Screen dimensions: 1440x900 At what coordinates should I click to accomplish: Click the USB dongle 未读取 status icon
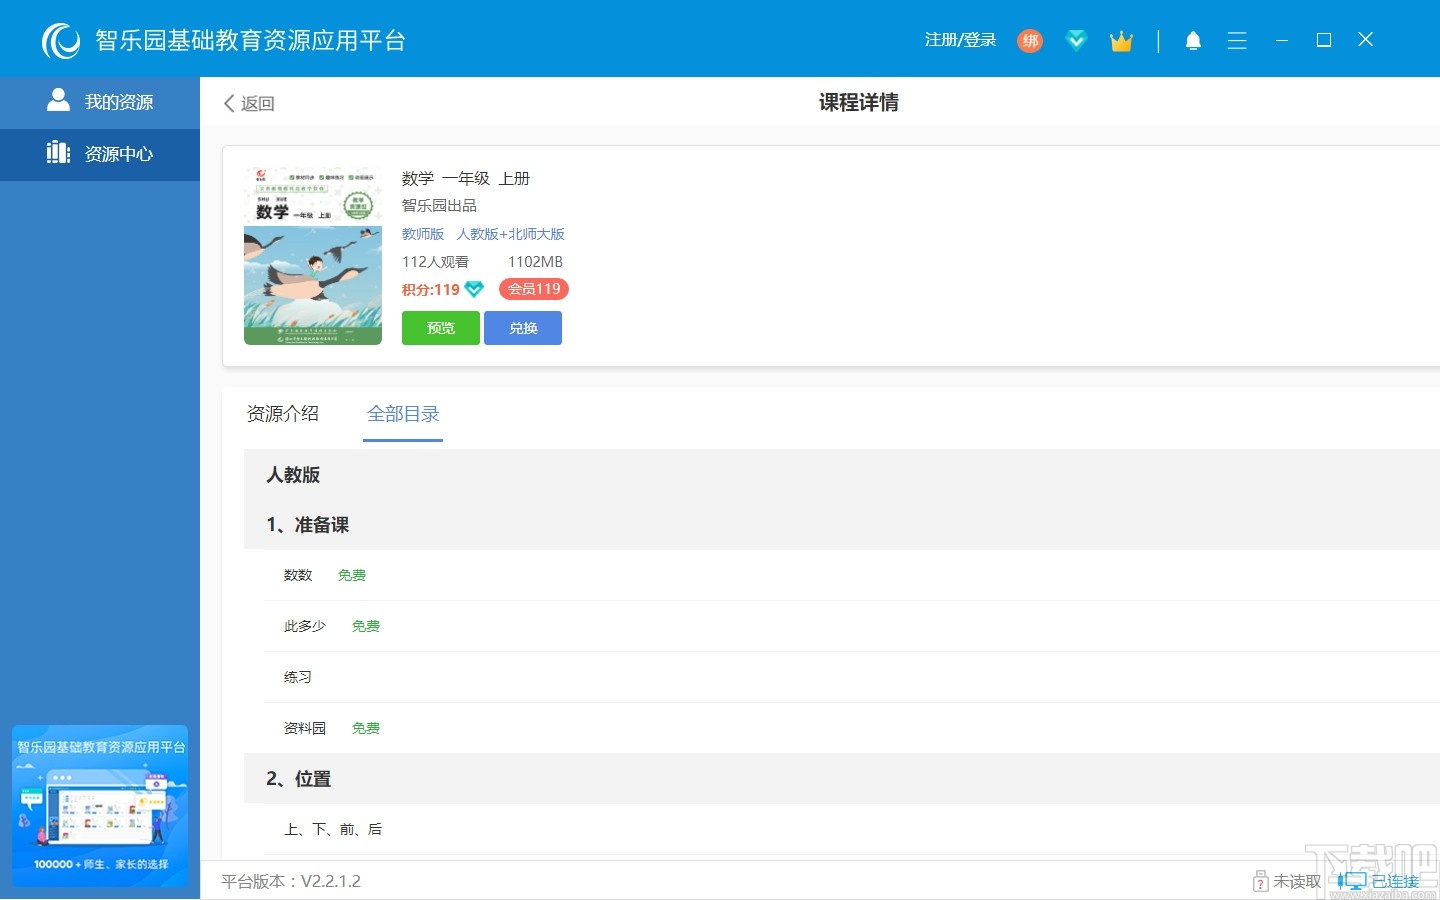pyautogui.click(x=1259, y=881)
